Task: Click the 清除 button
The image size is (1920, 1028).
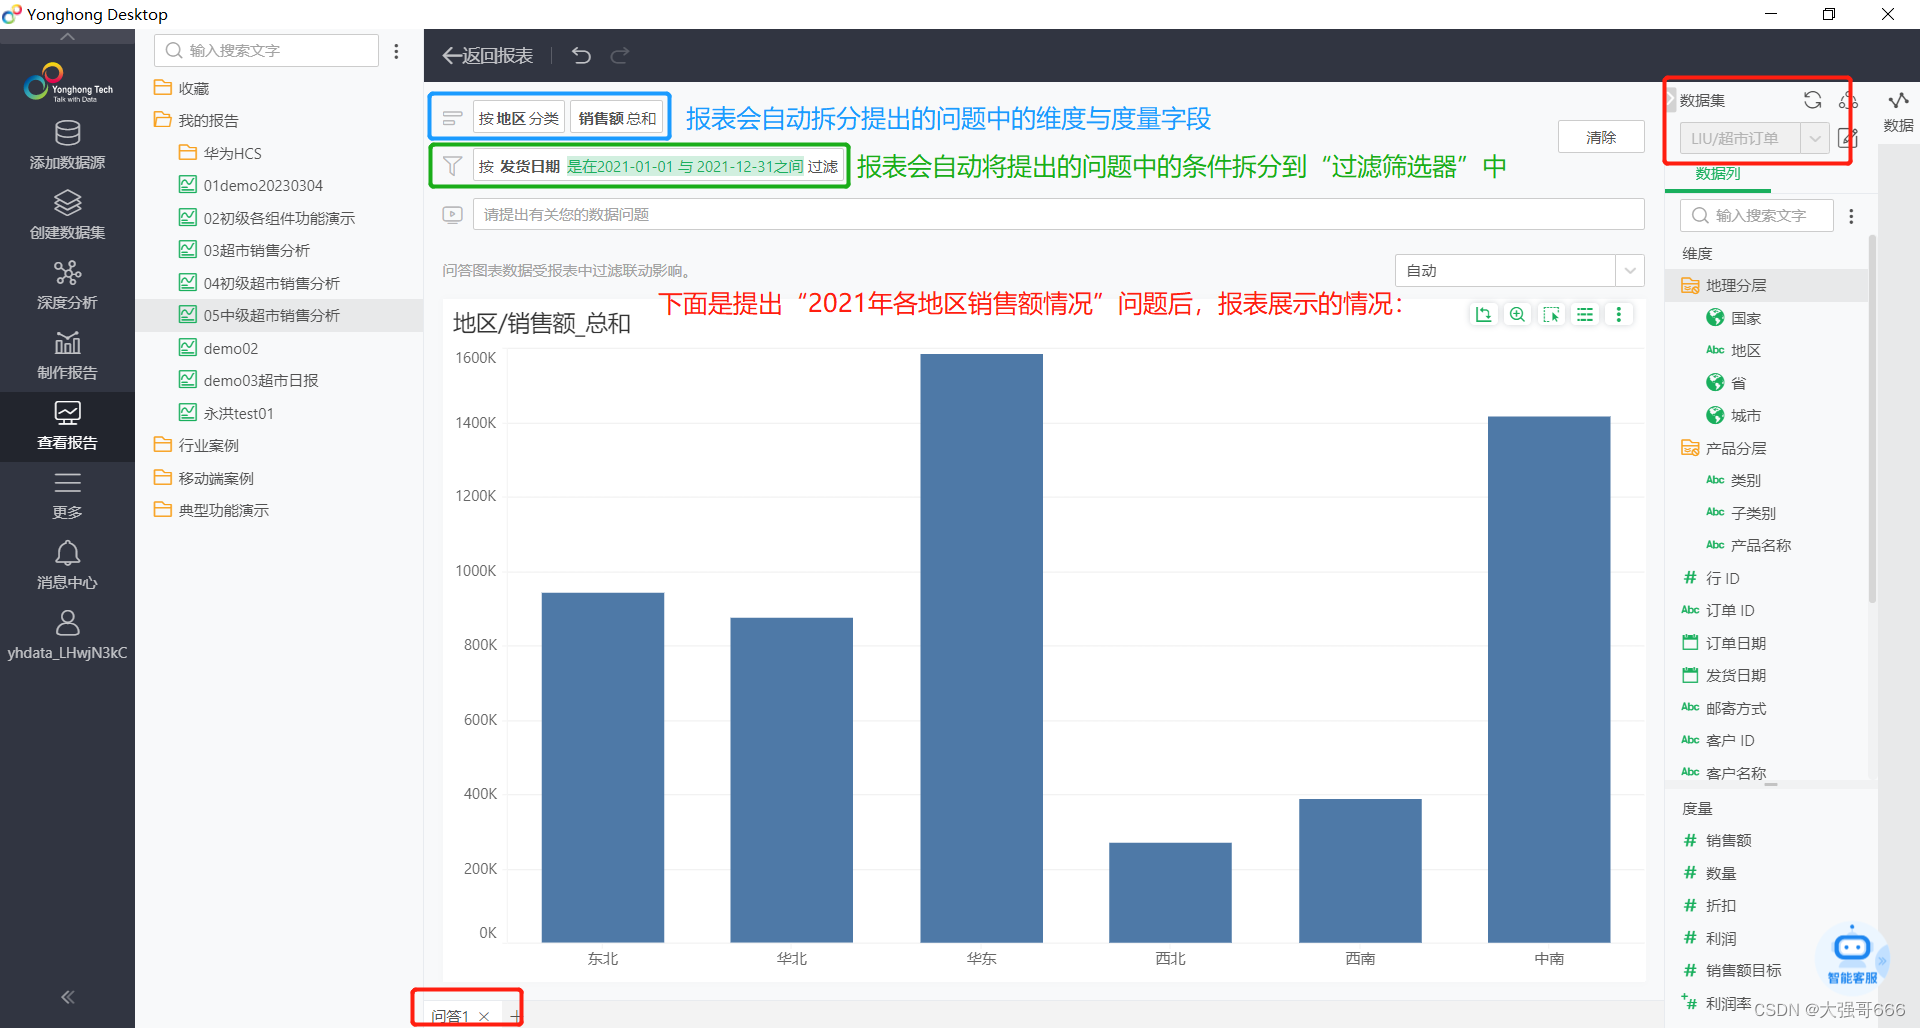Action: click(x=1601, y=137)
